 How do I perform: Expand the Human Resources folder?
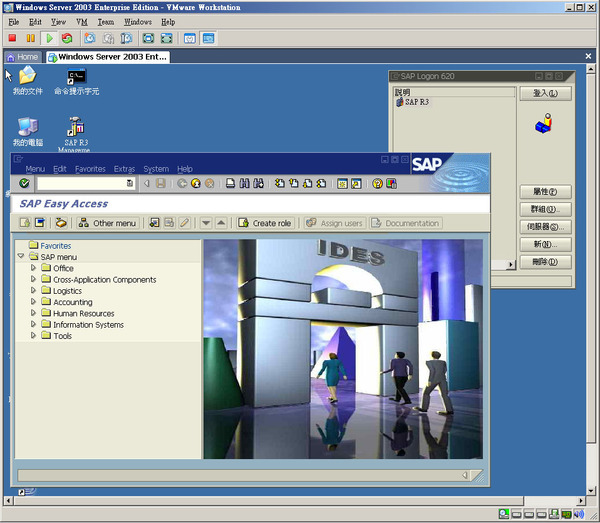pos(33,313)
